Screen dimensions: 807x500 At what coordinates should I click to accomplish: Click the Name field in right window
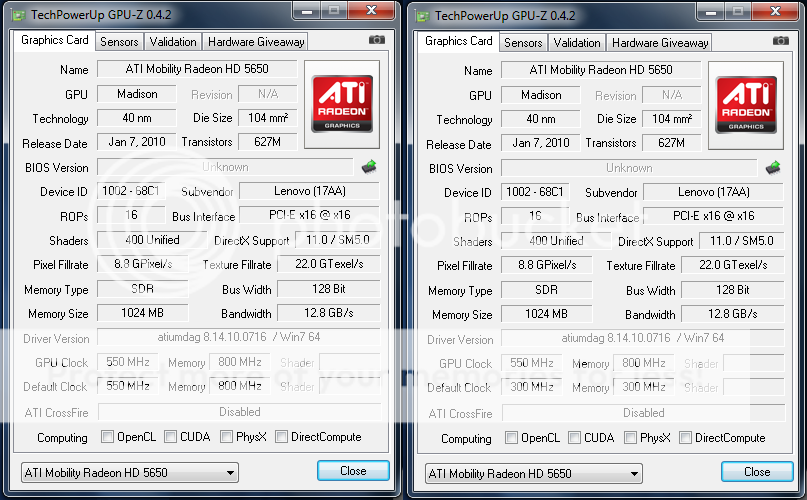600,70
